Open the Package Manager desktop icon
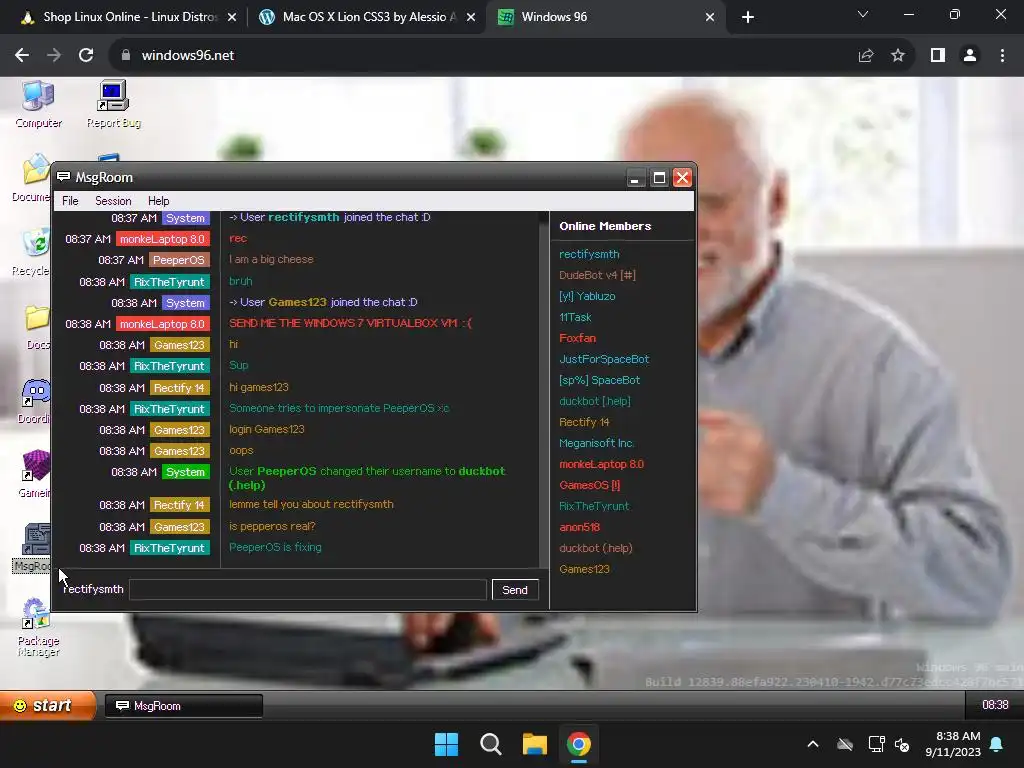This screenshot has height=768, width=1024. 38,627
